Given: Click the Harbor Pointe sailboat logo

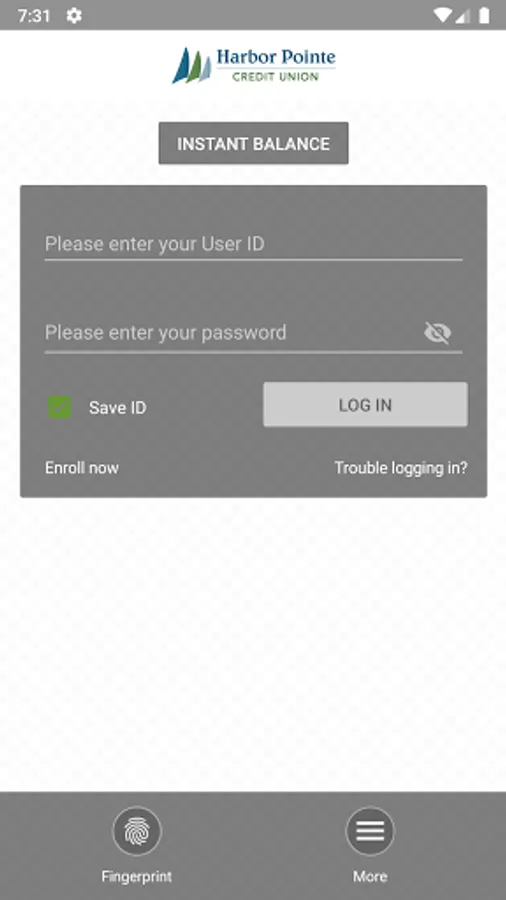Looking at the screenshot, I should click(x=192, y=65).
